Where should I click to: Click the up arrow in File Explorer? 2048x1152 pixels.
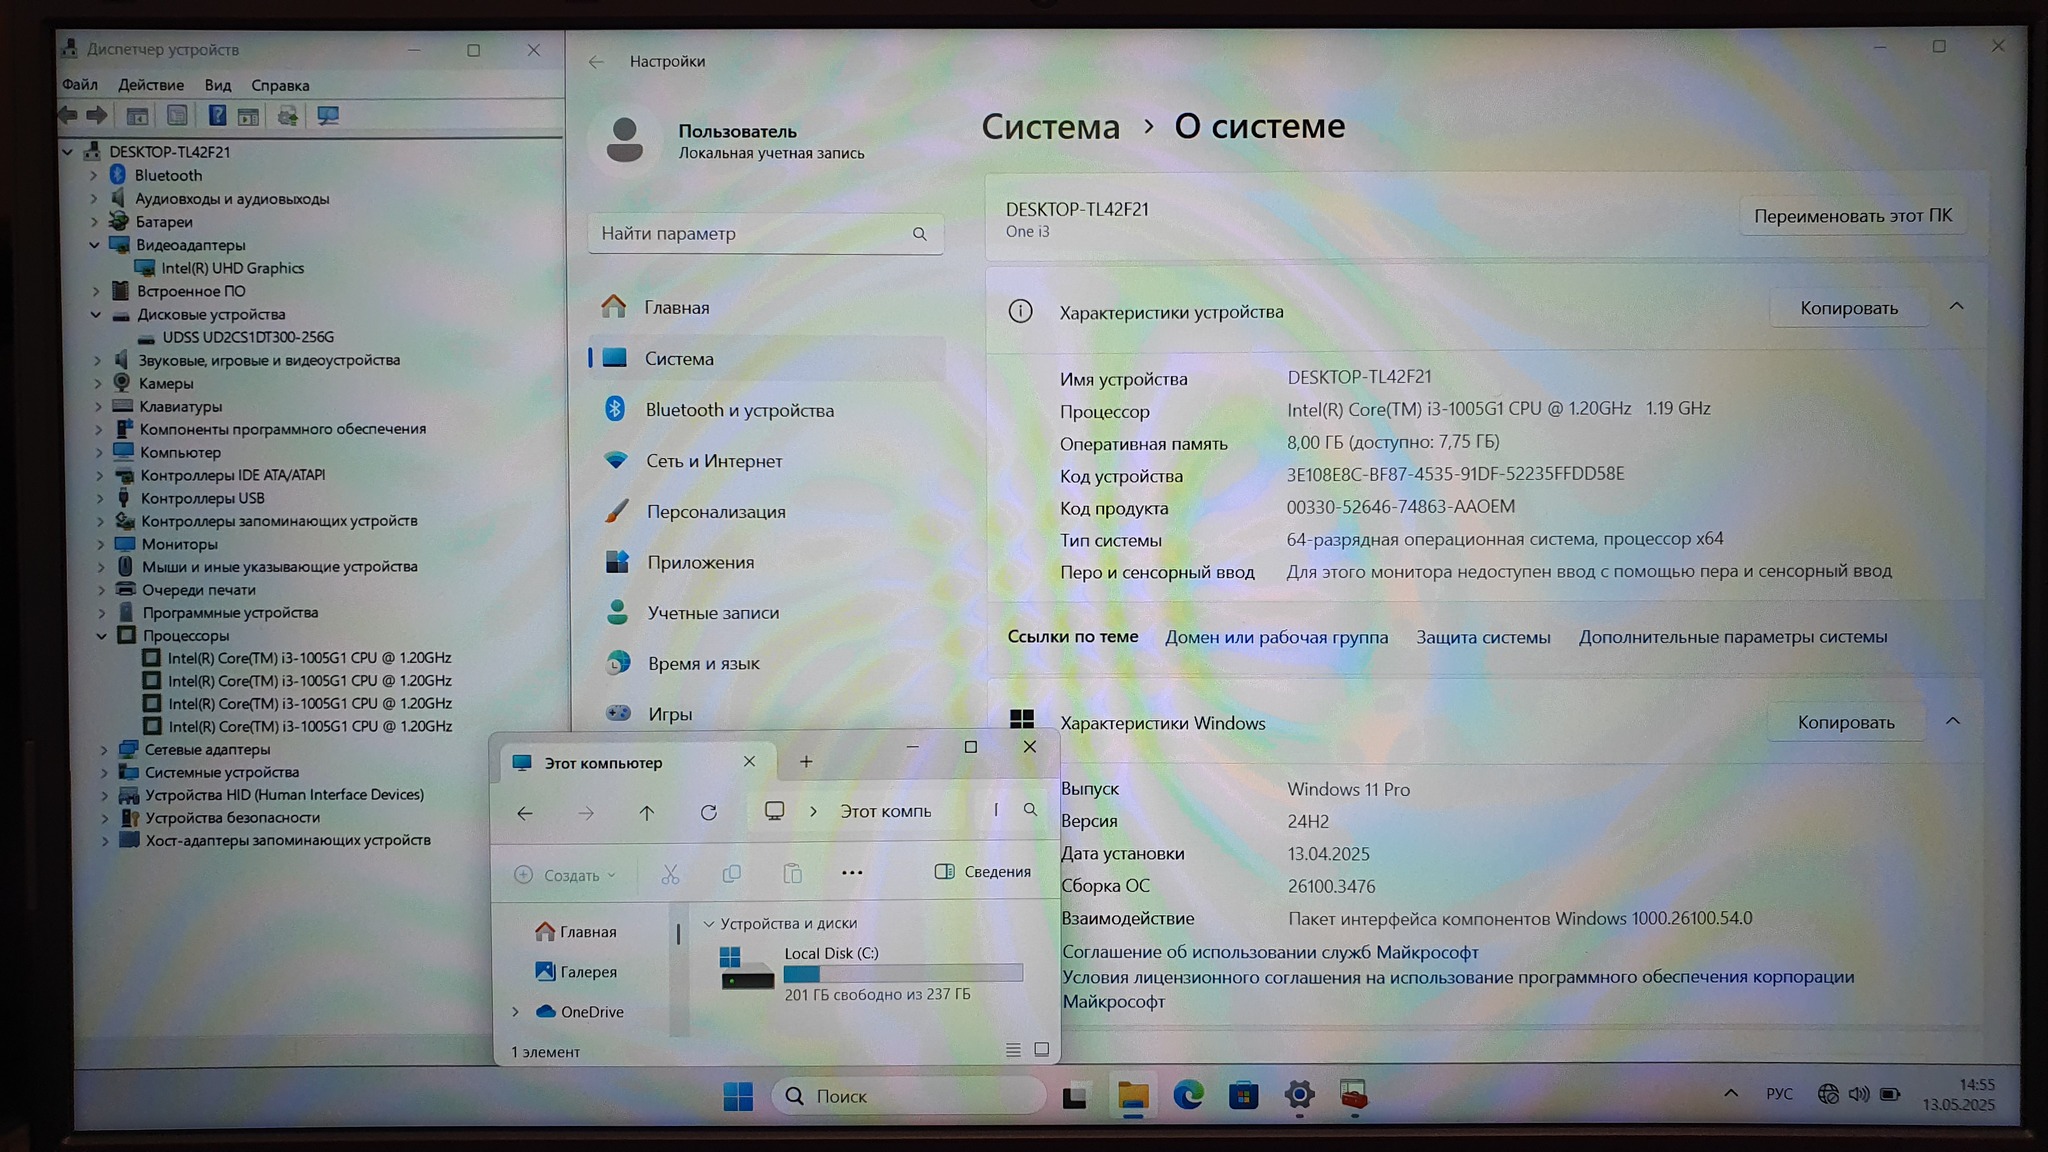[x=647, y=812]
